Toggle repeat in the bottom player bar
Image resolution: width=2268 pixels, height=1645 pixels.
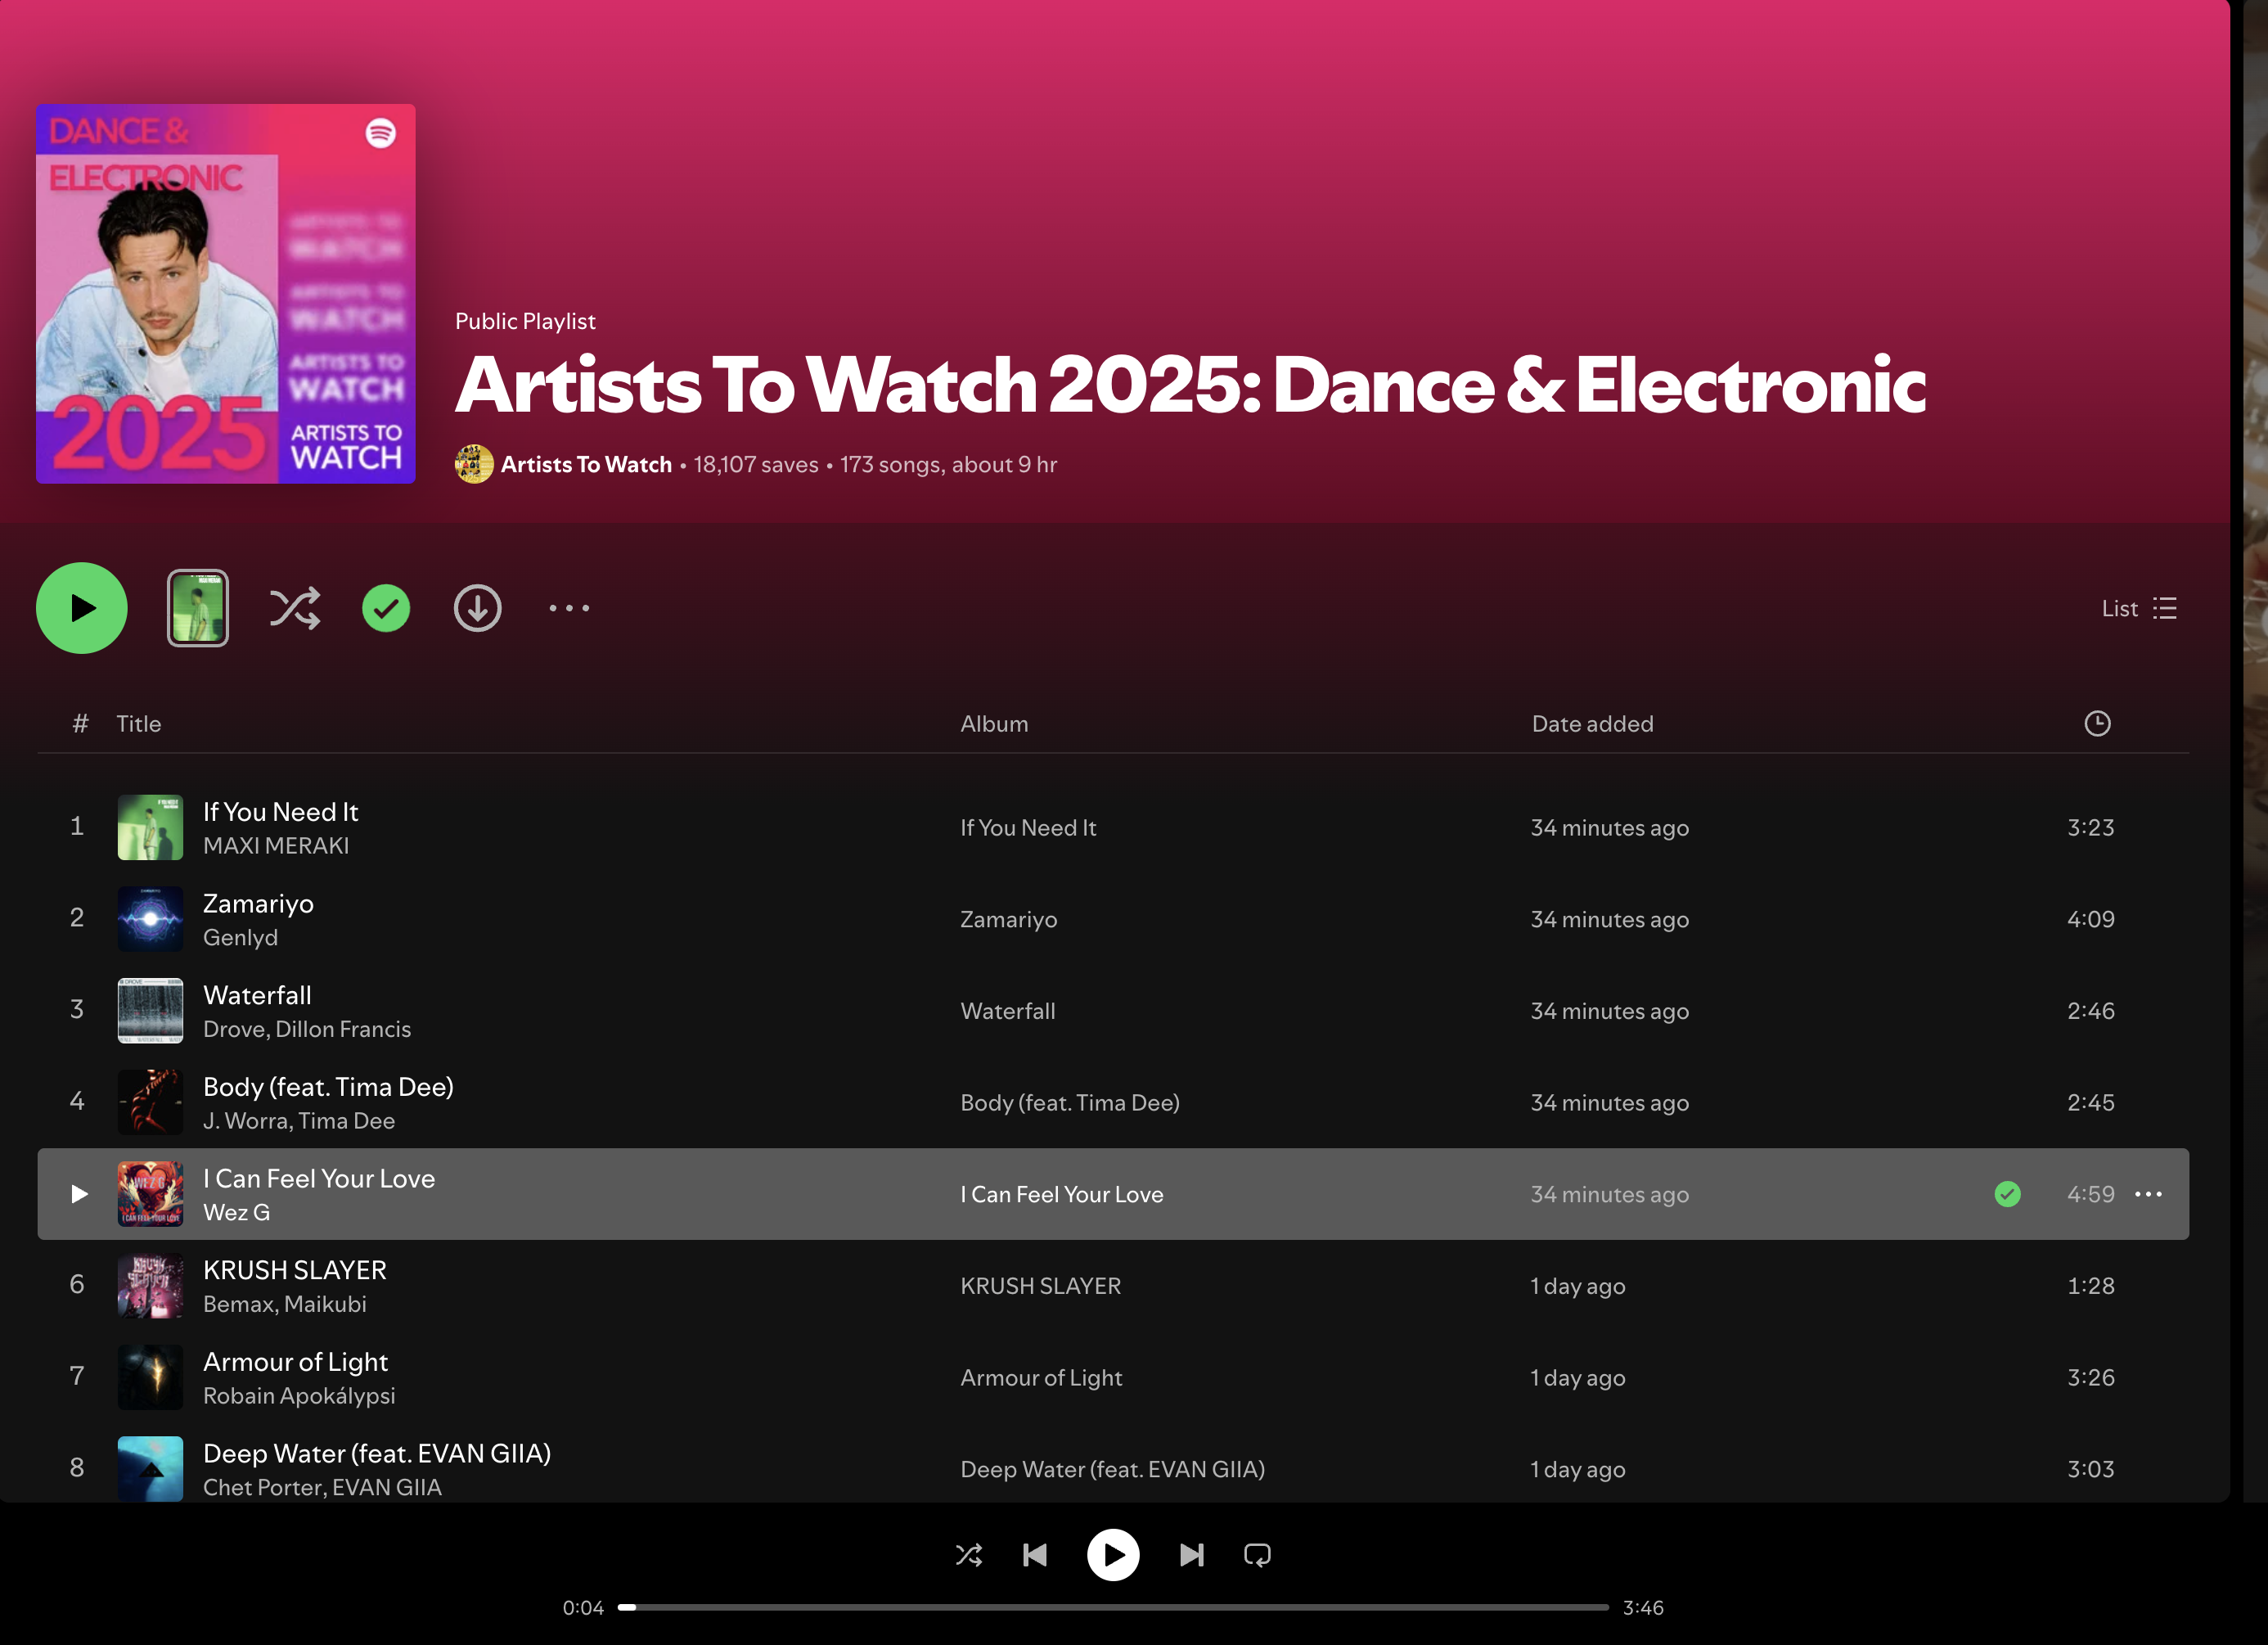(1257, 1555)
